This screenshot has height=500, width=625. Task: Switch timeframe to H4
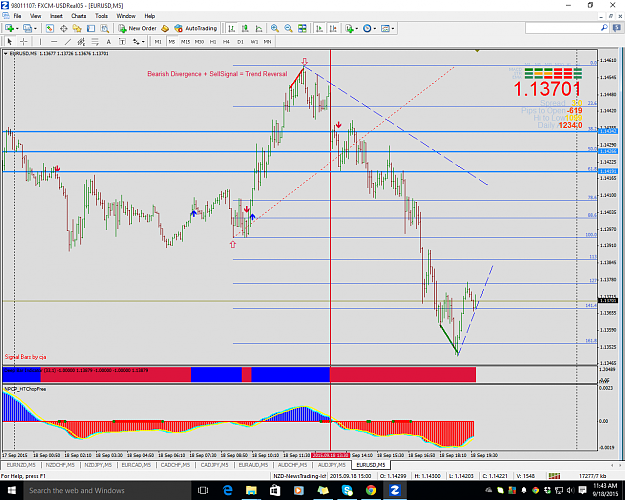pos(226,41)
